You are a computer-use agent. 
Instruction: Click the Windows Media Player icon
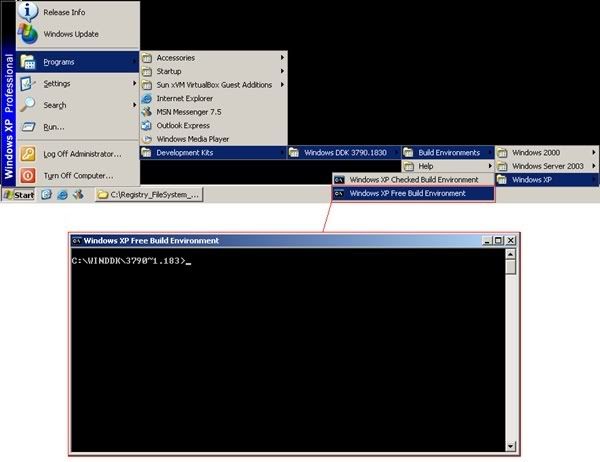147,139
